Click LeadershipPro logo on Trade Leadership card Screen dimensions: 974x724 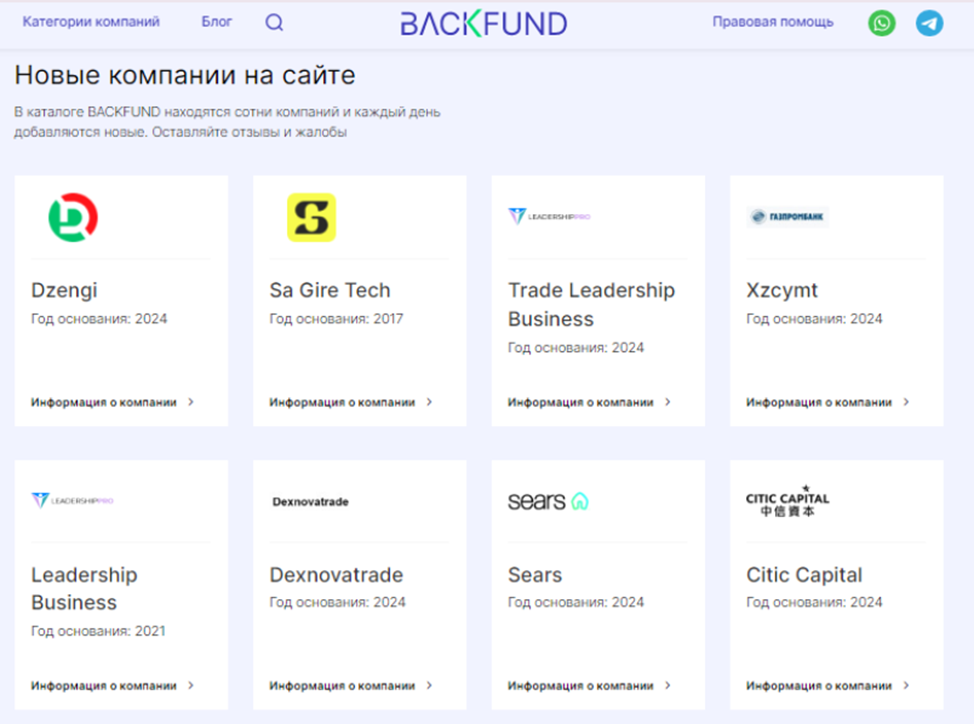pos(549,216)
